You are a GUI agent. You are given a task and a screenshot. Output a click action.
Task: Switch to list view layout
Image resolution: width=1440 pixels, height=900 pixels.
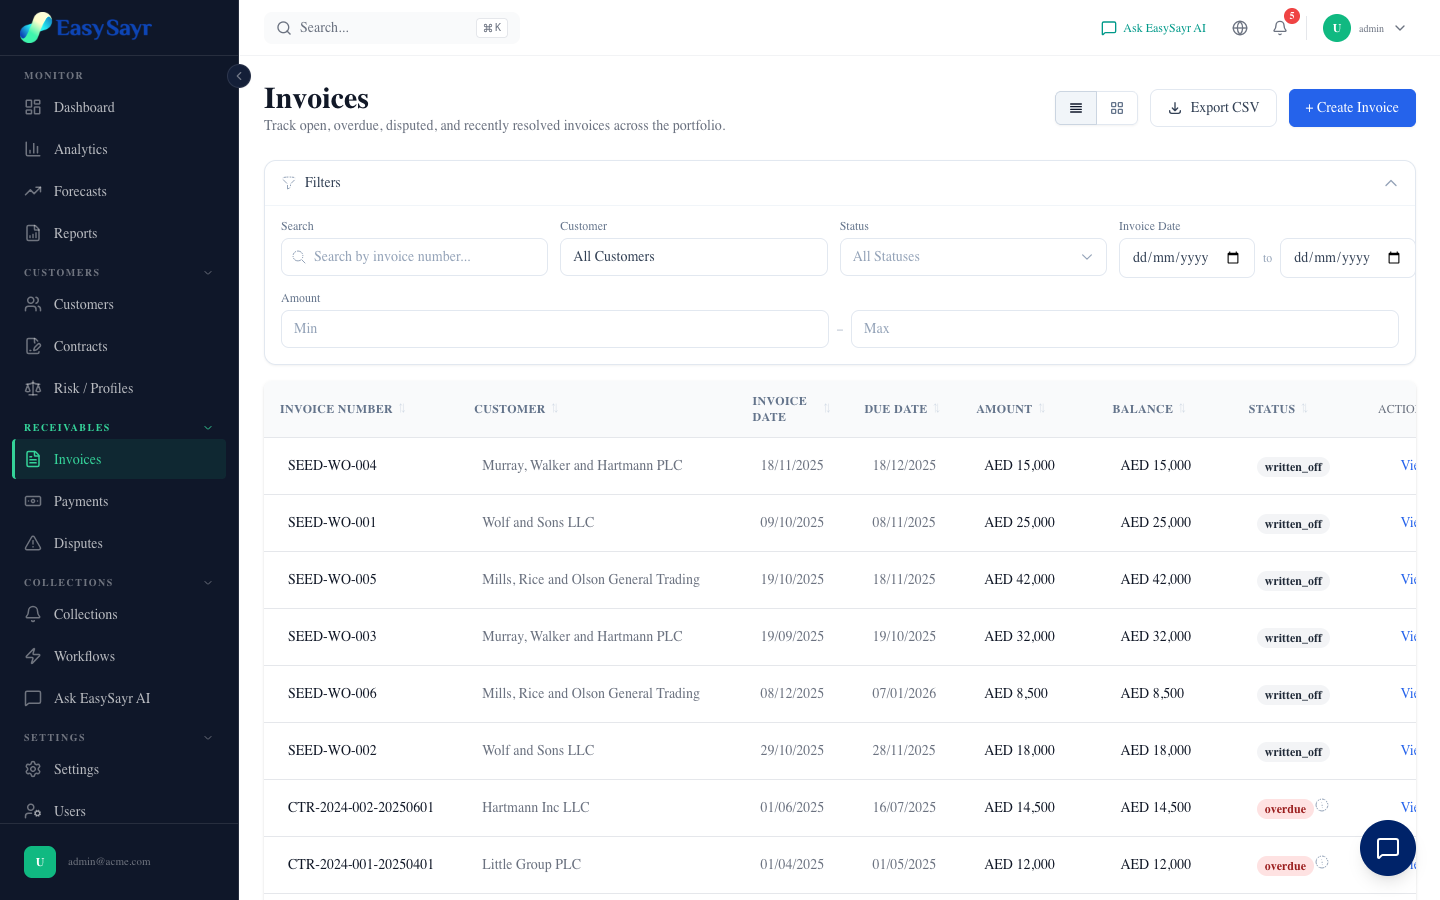tap(1076, 108)
